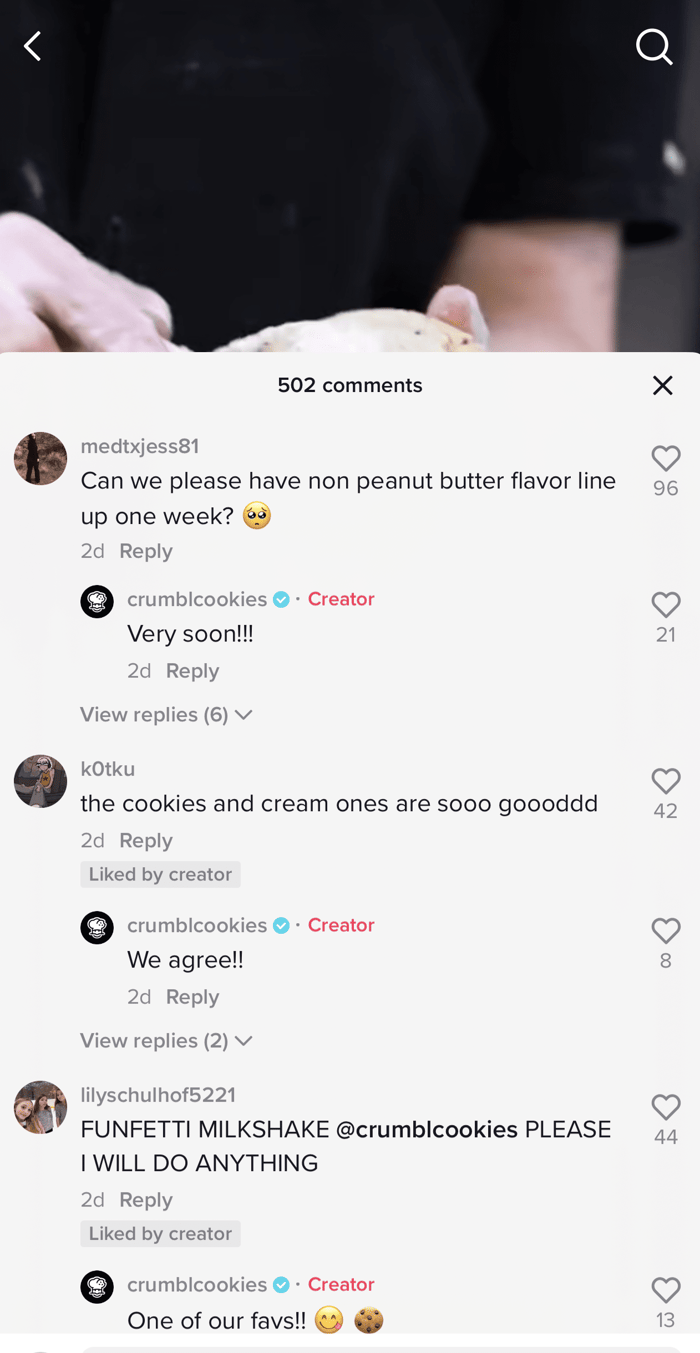This screenshot has width=700, height=1353.
Task: Tap the comment input bar at bottom
Action: pos(350,1348)
